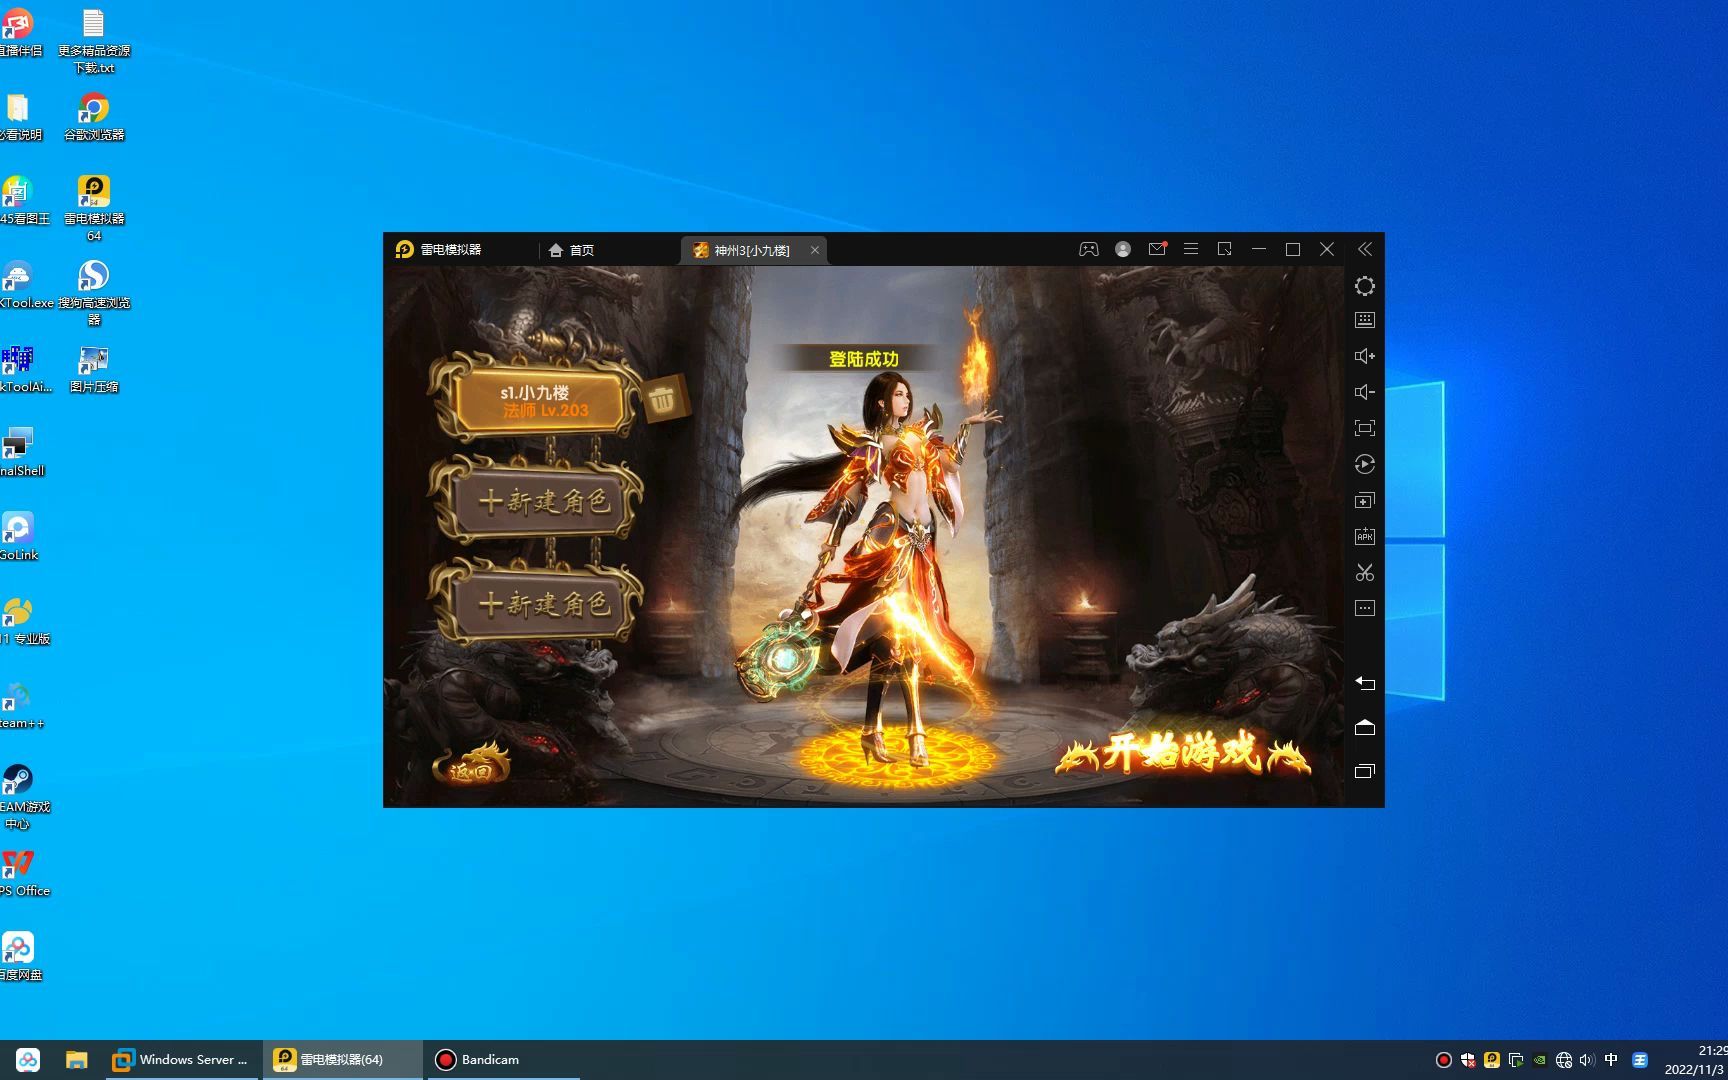This screenshot has height=1080, width=1728.
Task: Click the scissors screenshot icon
Action: pos(1364,572)
